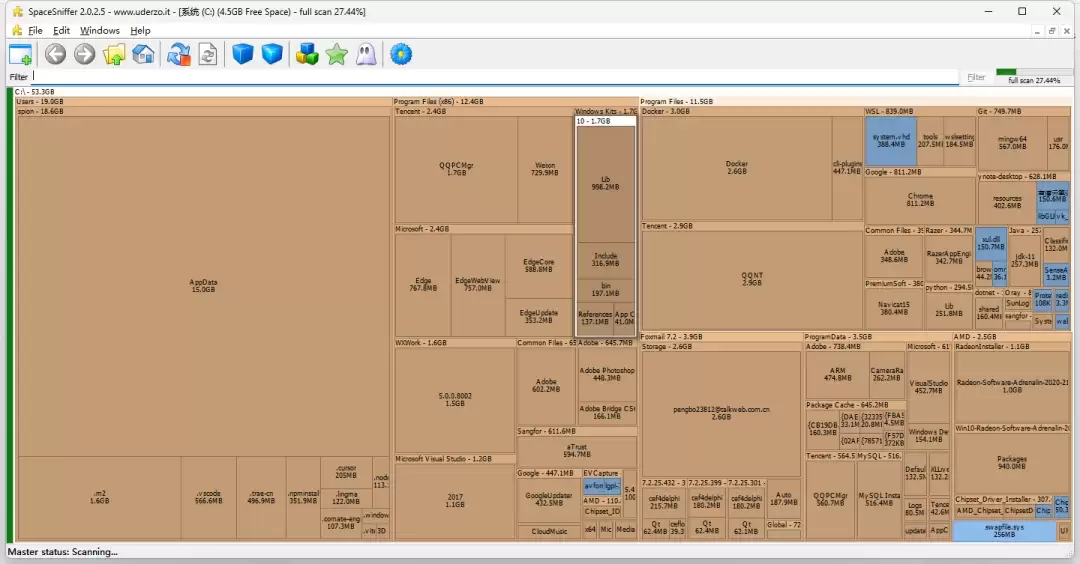Select the MySQL Insta 516.4MB block
The width and height of the screenshot is (1080, 564).
pyautogui.click(x=879, y=499)
